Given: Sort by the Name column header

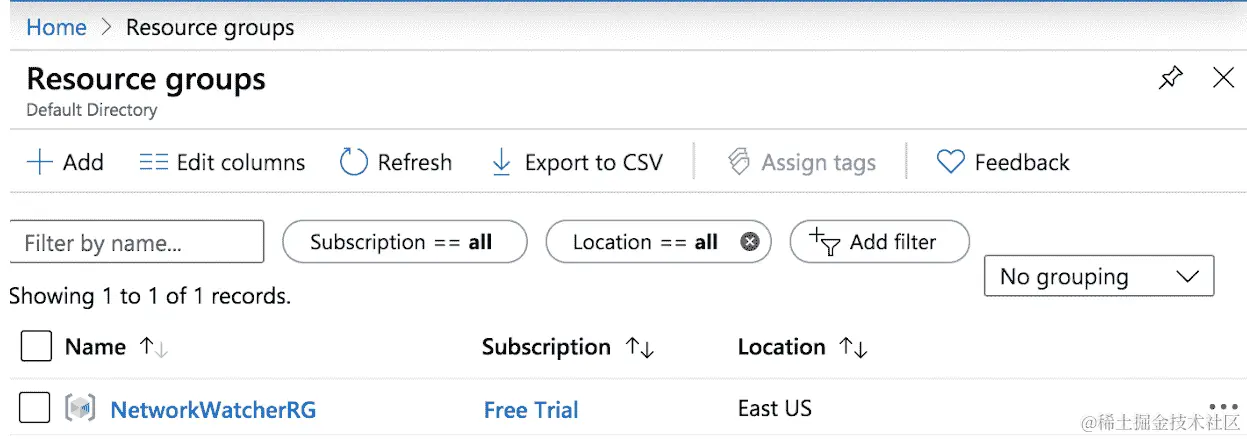Looking at the screenshot, I should pyautogui.click(x=95, y=347).
